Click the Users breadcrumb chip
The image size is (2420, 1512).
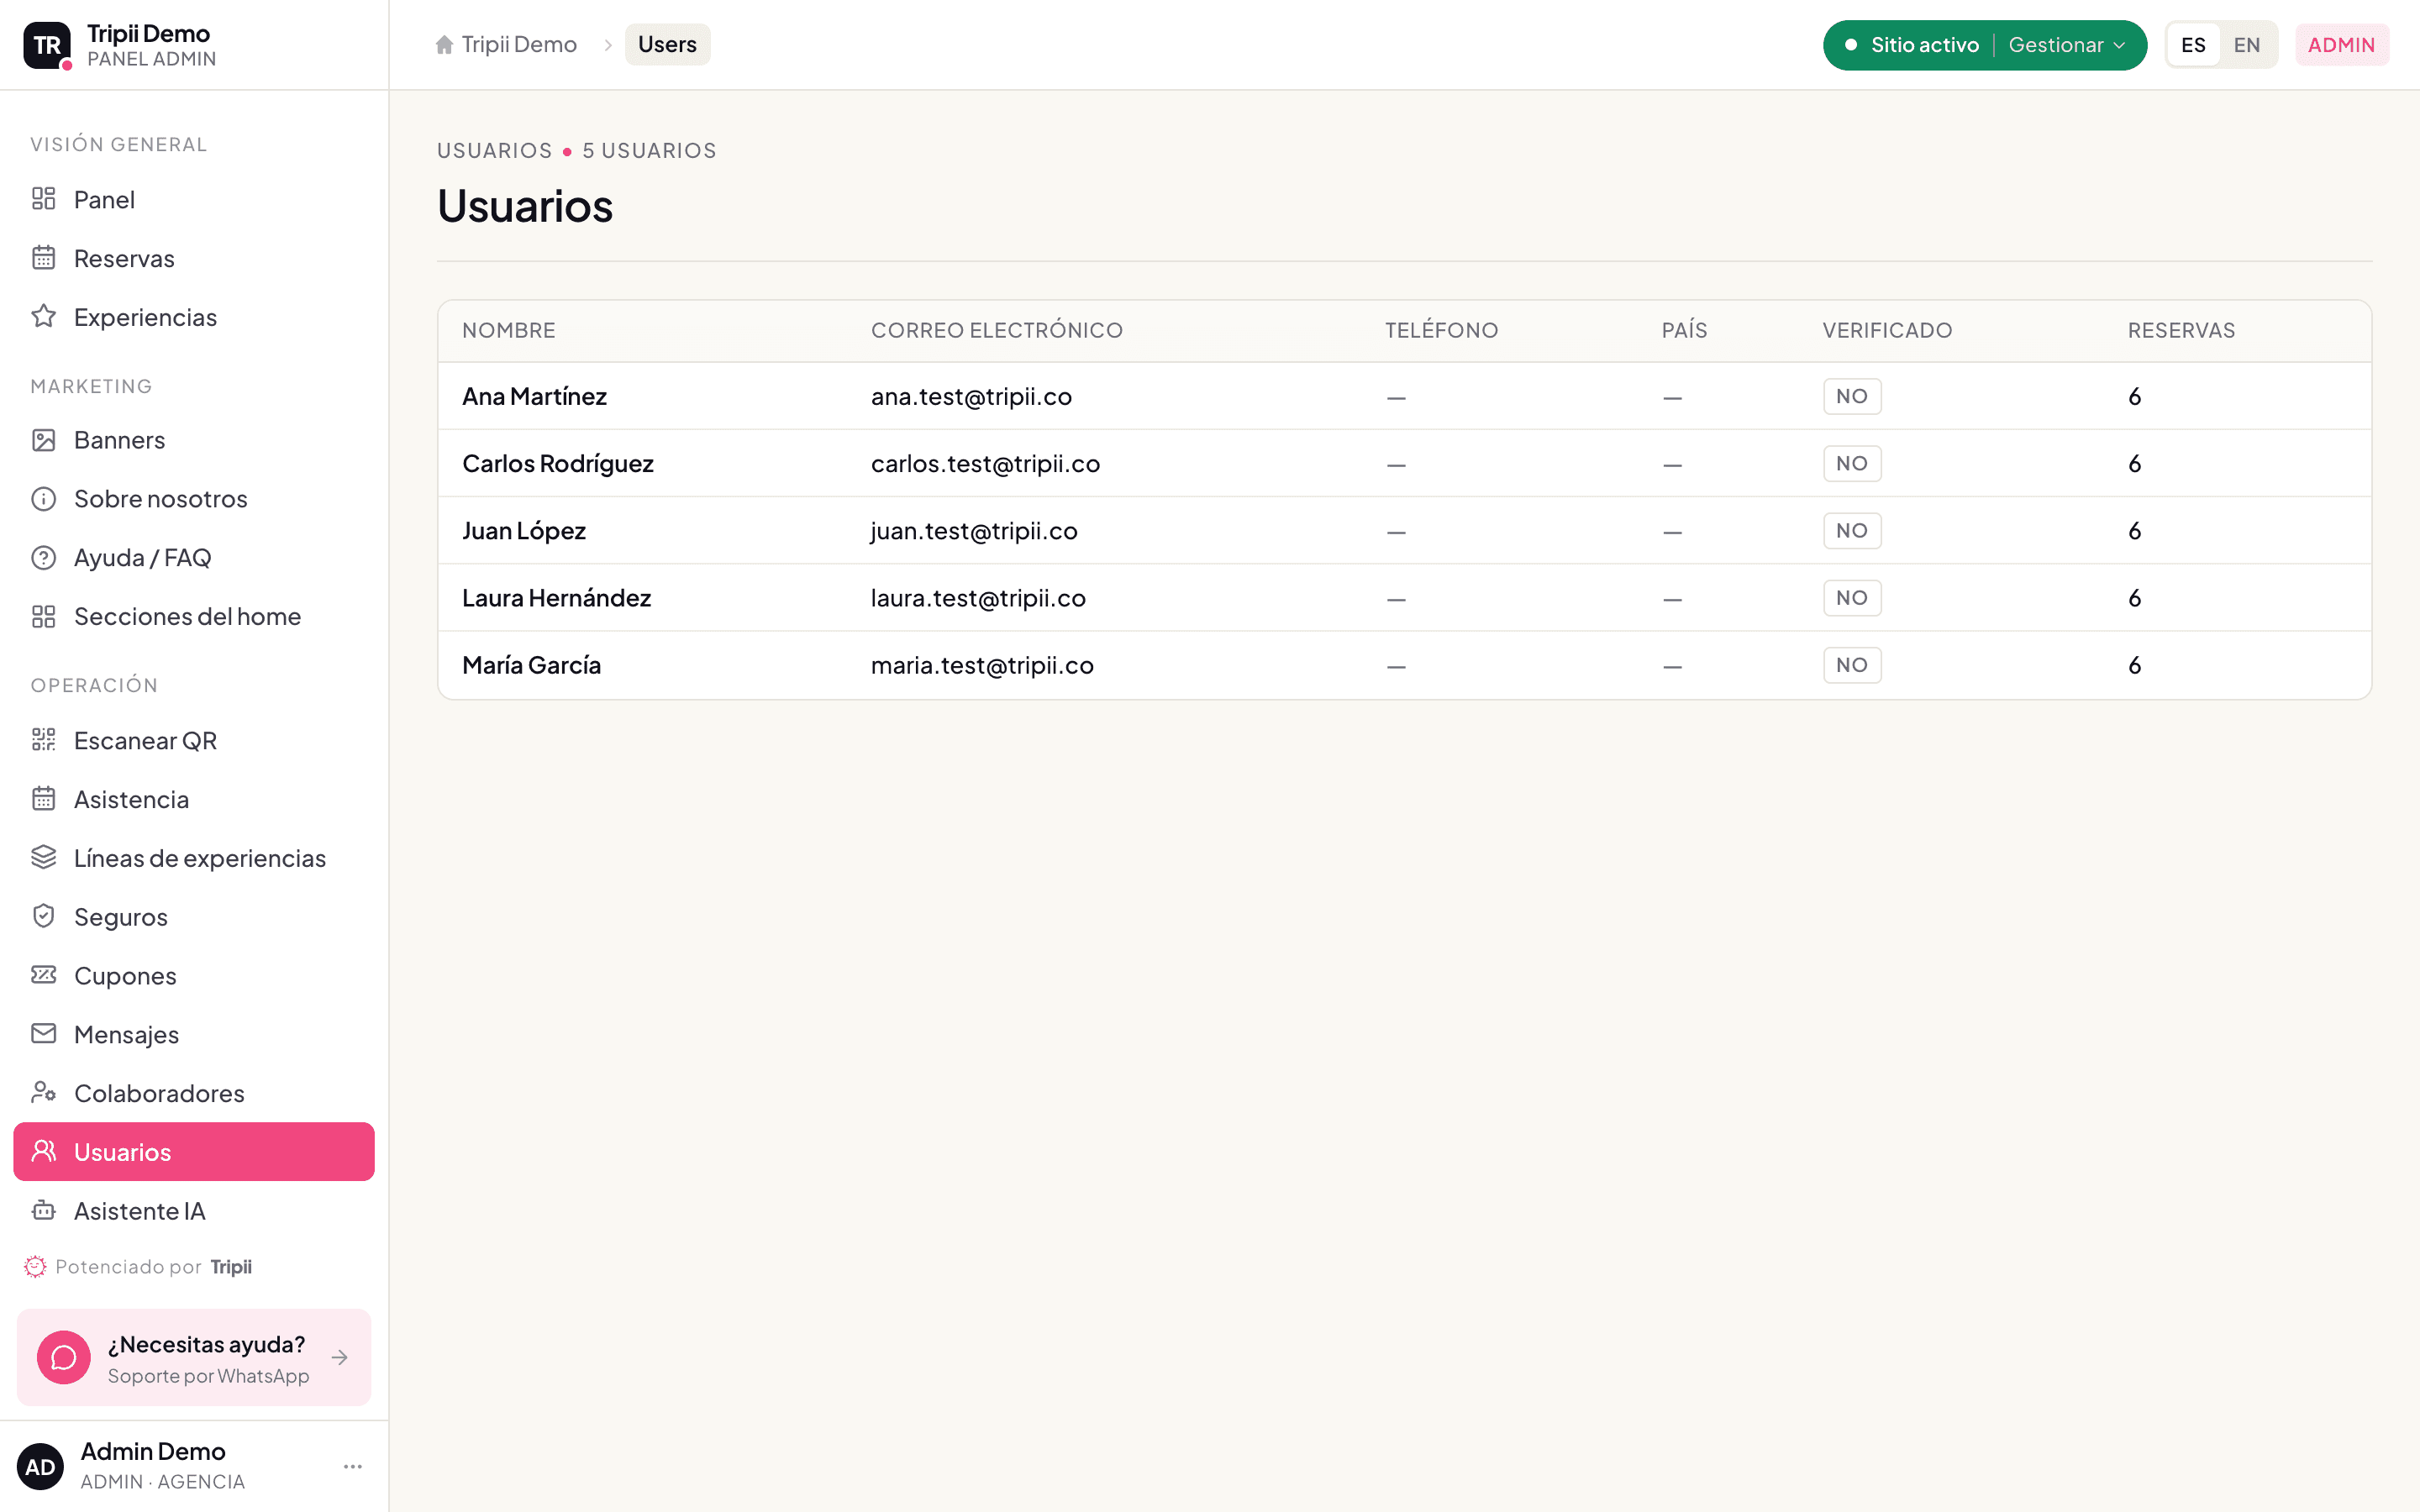(x=667, y=45)
